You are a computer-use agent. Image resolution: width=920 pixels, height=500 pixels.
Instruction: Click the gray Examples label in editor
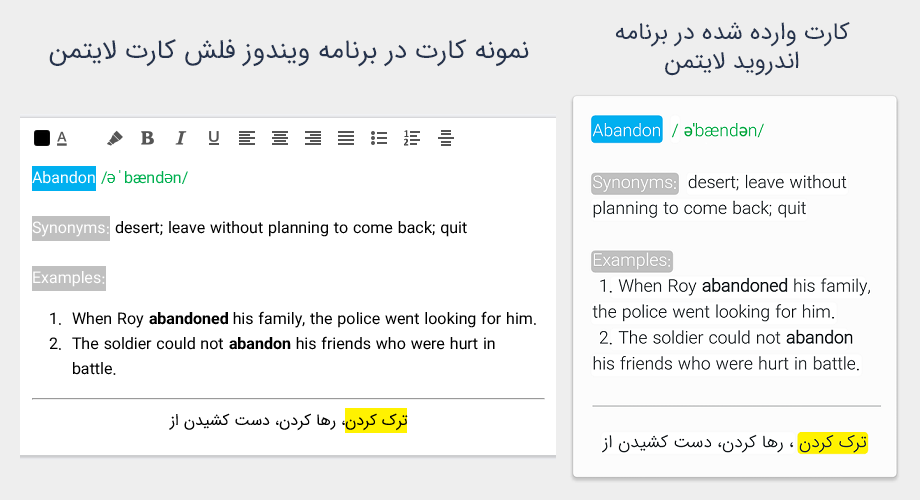(x=69, y=278)
